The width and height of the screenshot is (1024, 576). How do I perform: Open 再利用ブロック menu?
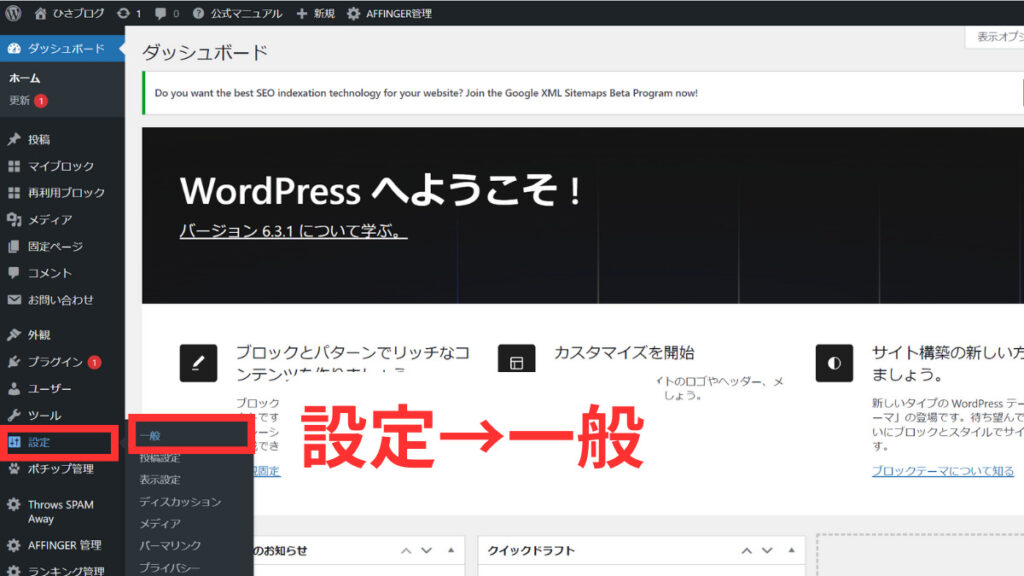click(x=62, y=193)
